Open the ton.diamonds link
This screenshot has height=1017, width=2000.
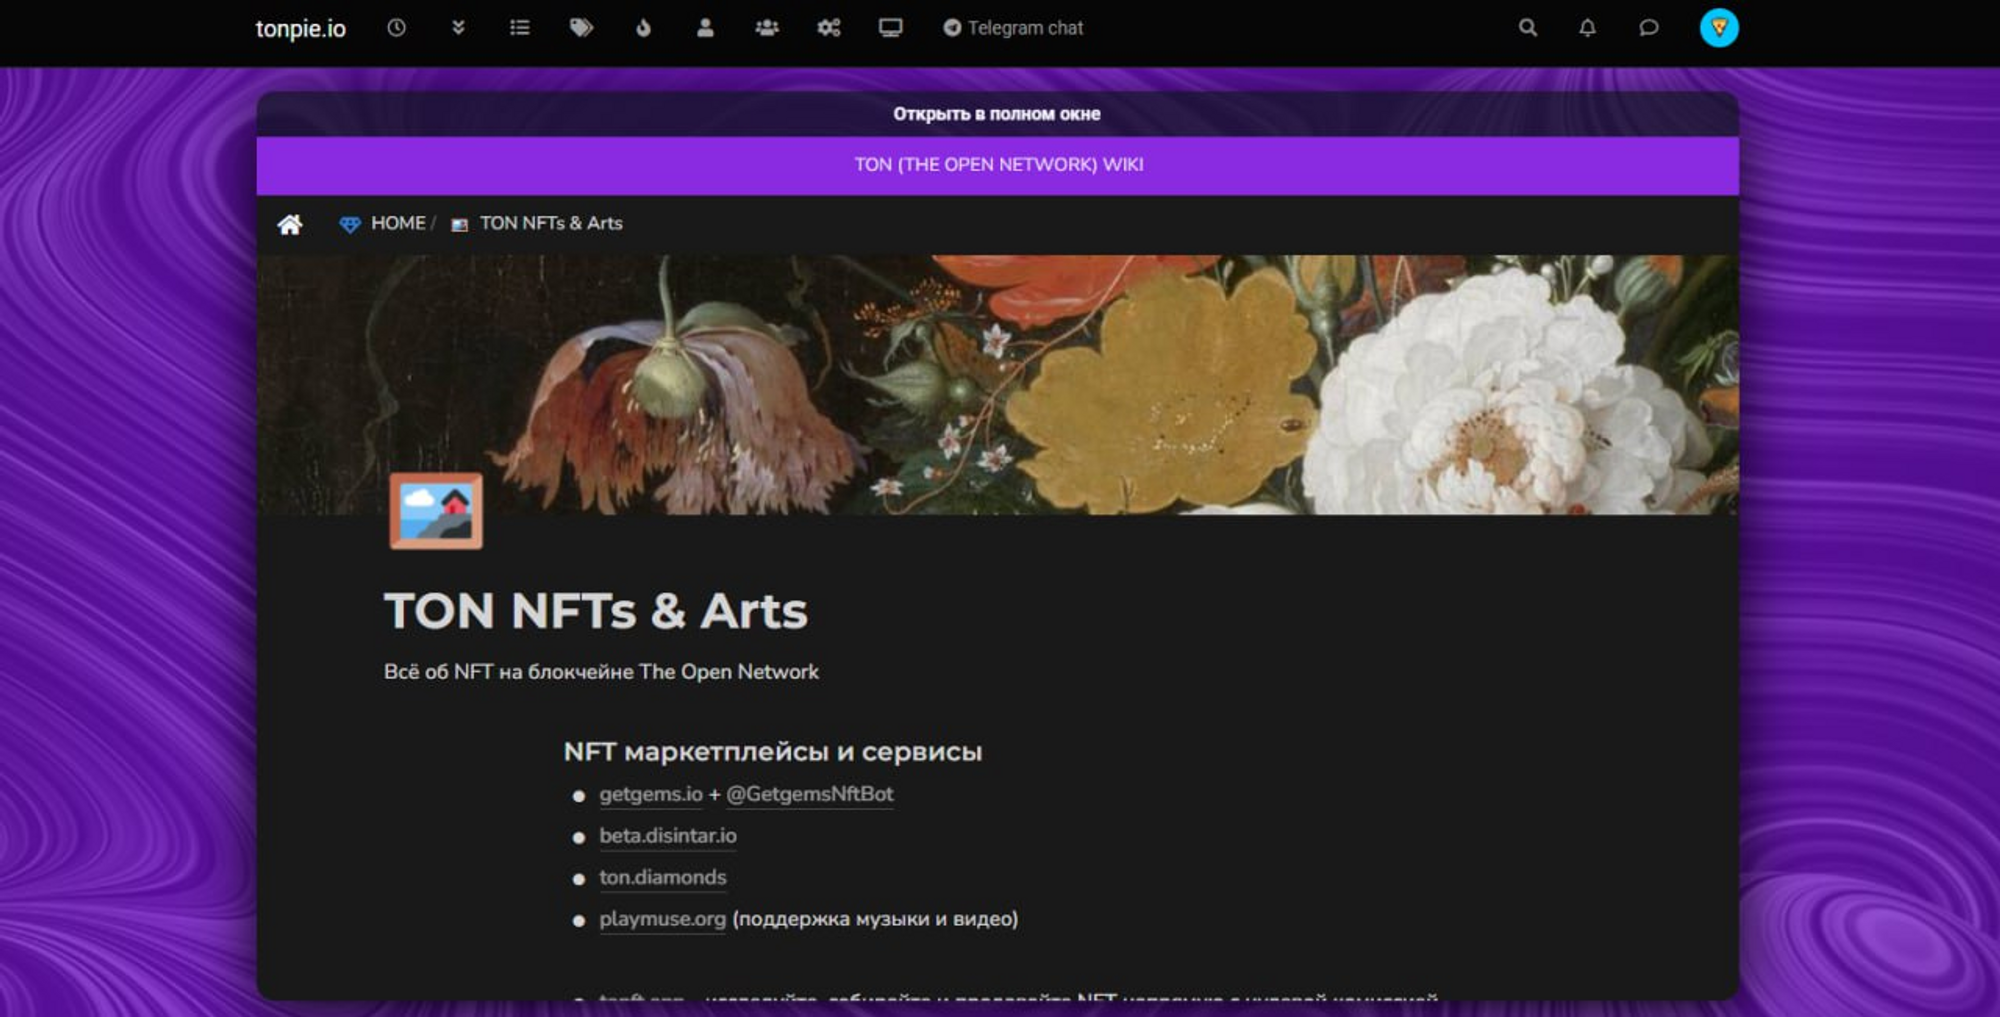pyautogui.click(x=663, y=878)
